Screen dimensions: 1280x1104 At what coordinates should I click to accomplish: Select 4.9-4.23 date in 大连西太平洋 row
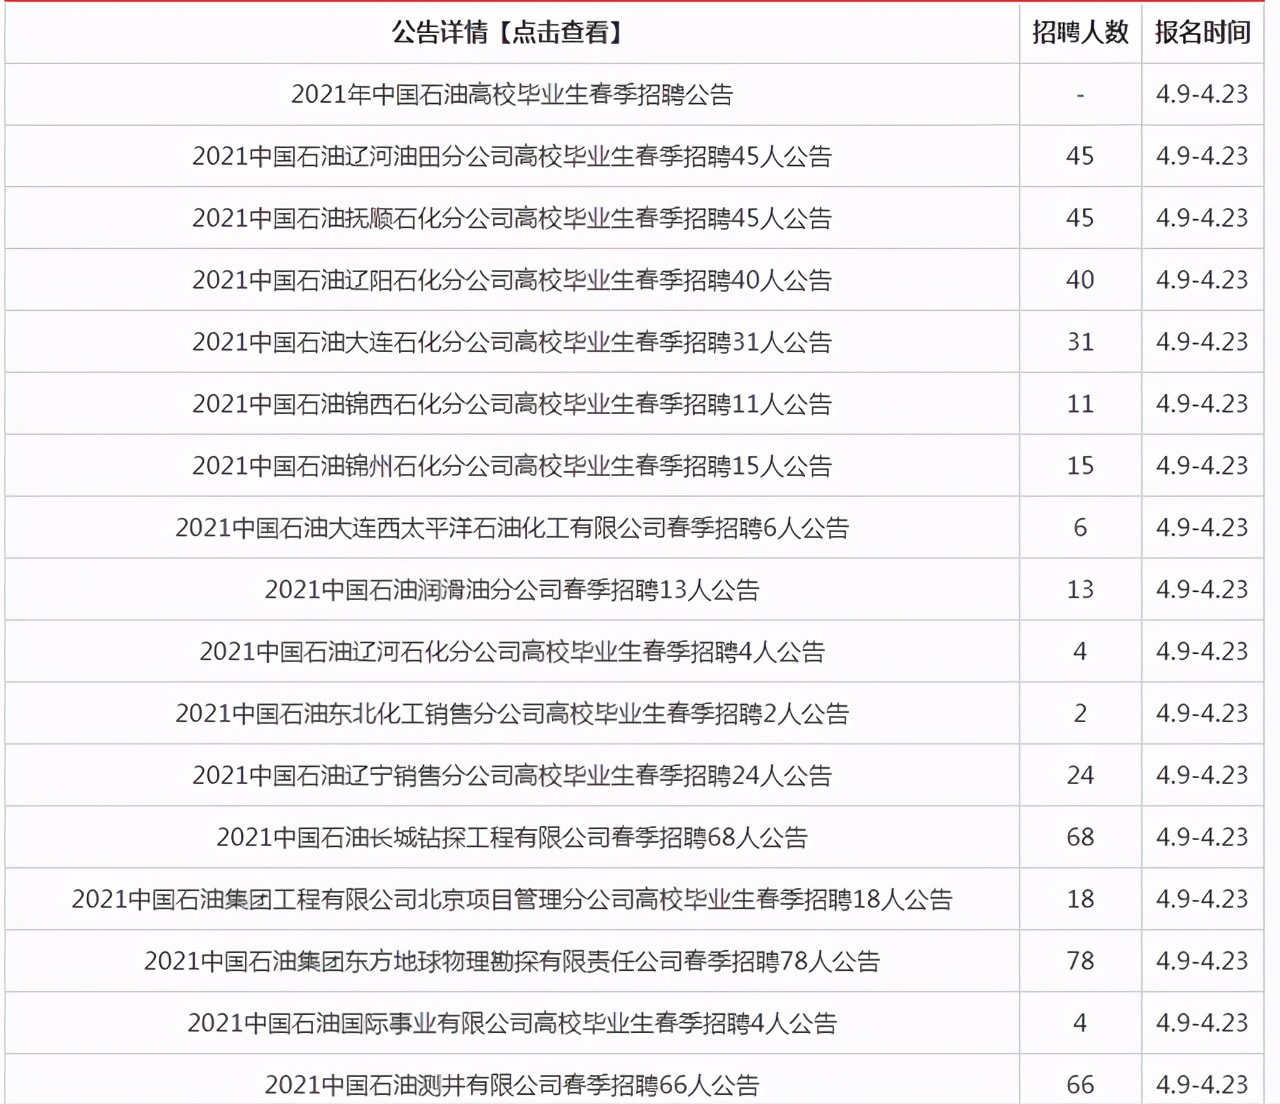pyautogui.click(x=1203, y=528)
